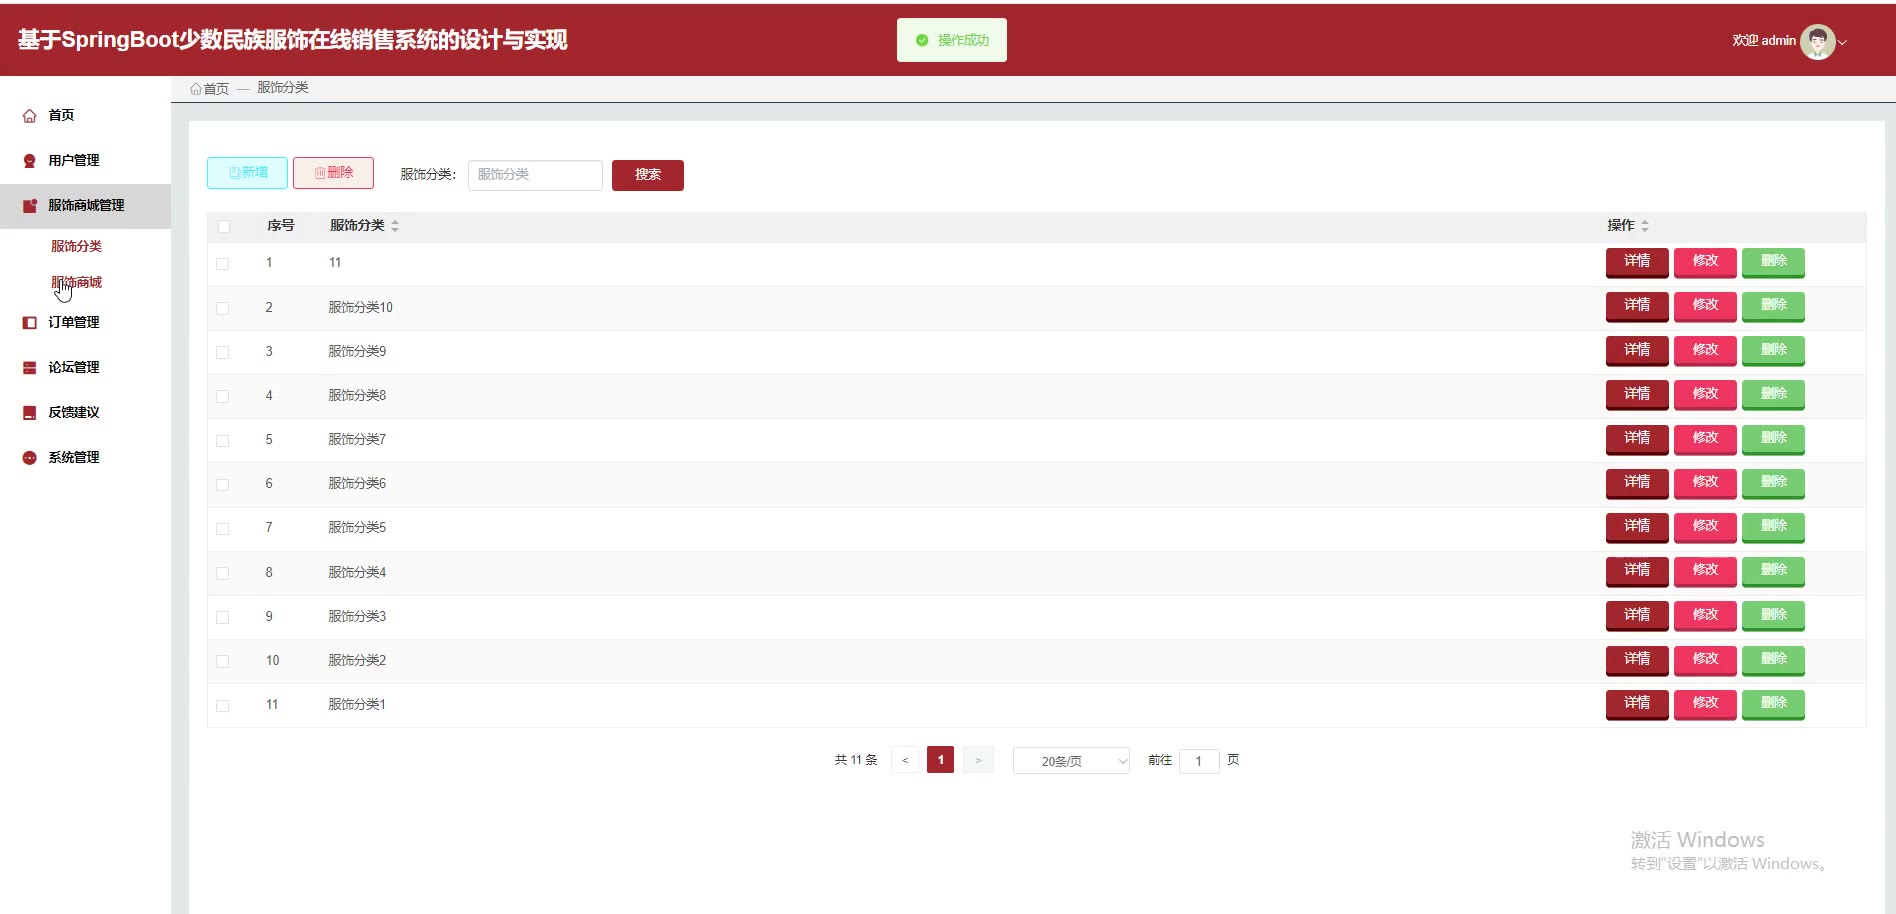Click the 共 11 条 total count

(856, 760)
